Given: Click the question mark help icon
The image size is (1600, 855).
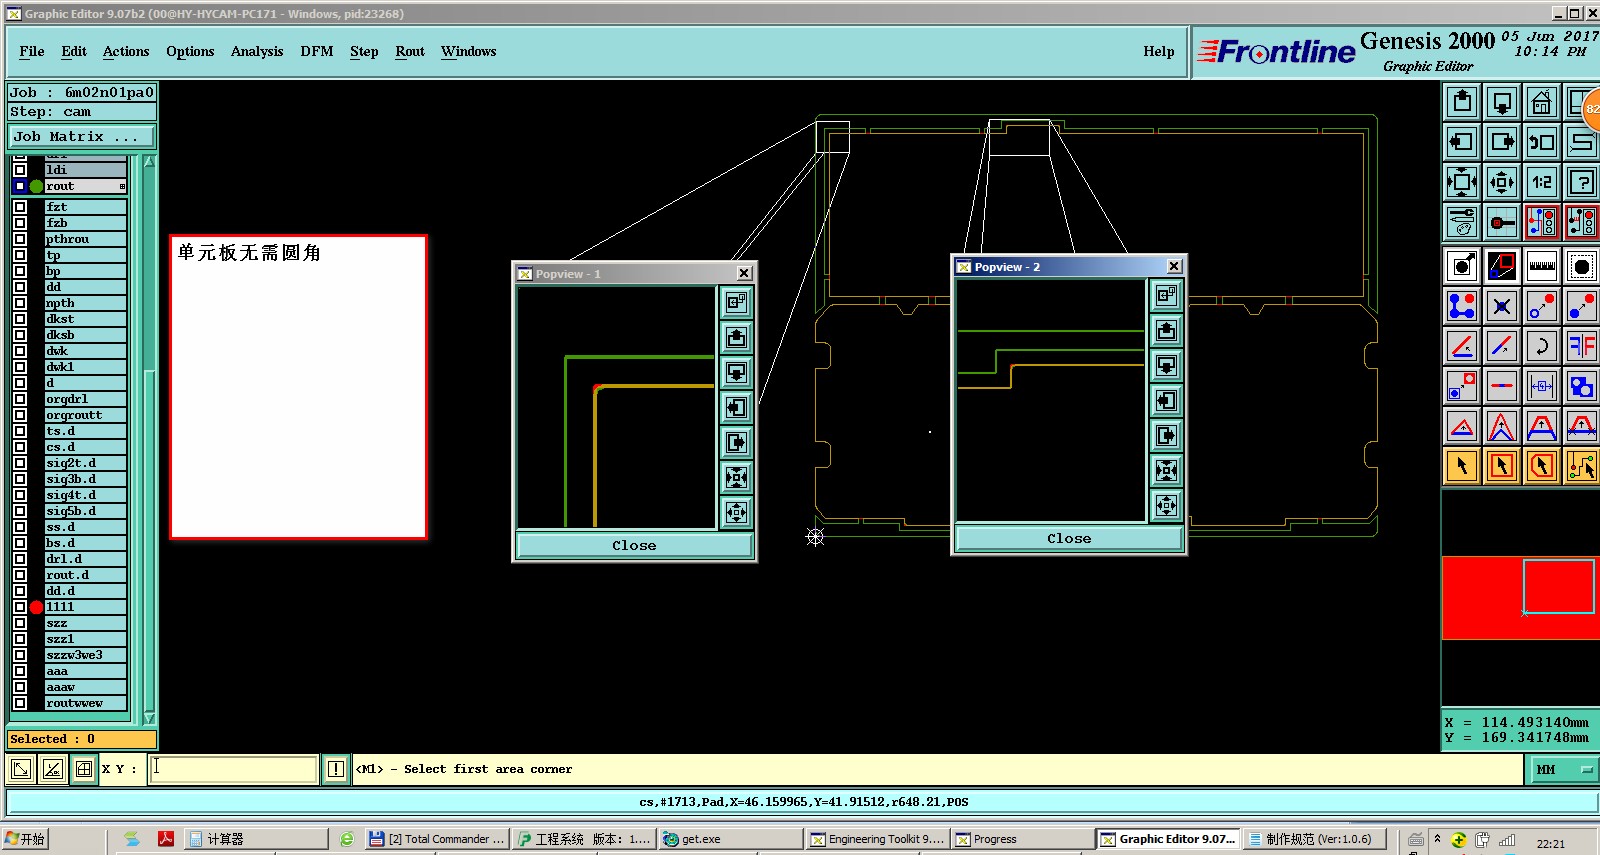Looking at the screenshot, I should click(x=1582, y=182).
